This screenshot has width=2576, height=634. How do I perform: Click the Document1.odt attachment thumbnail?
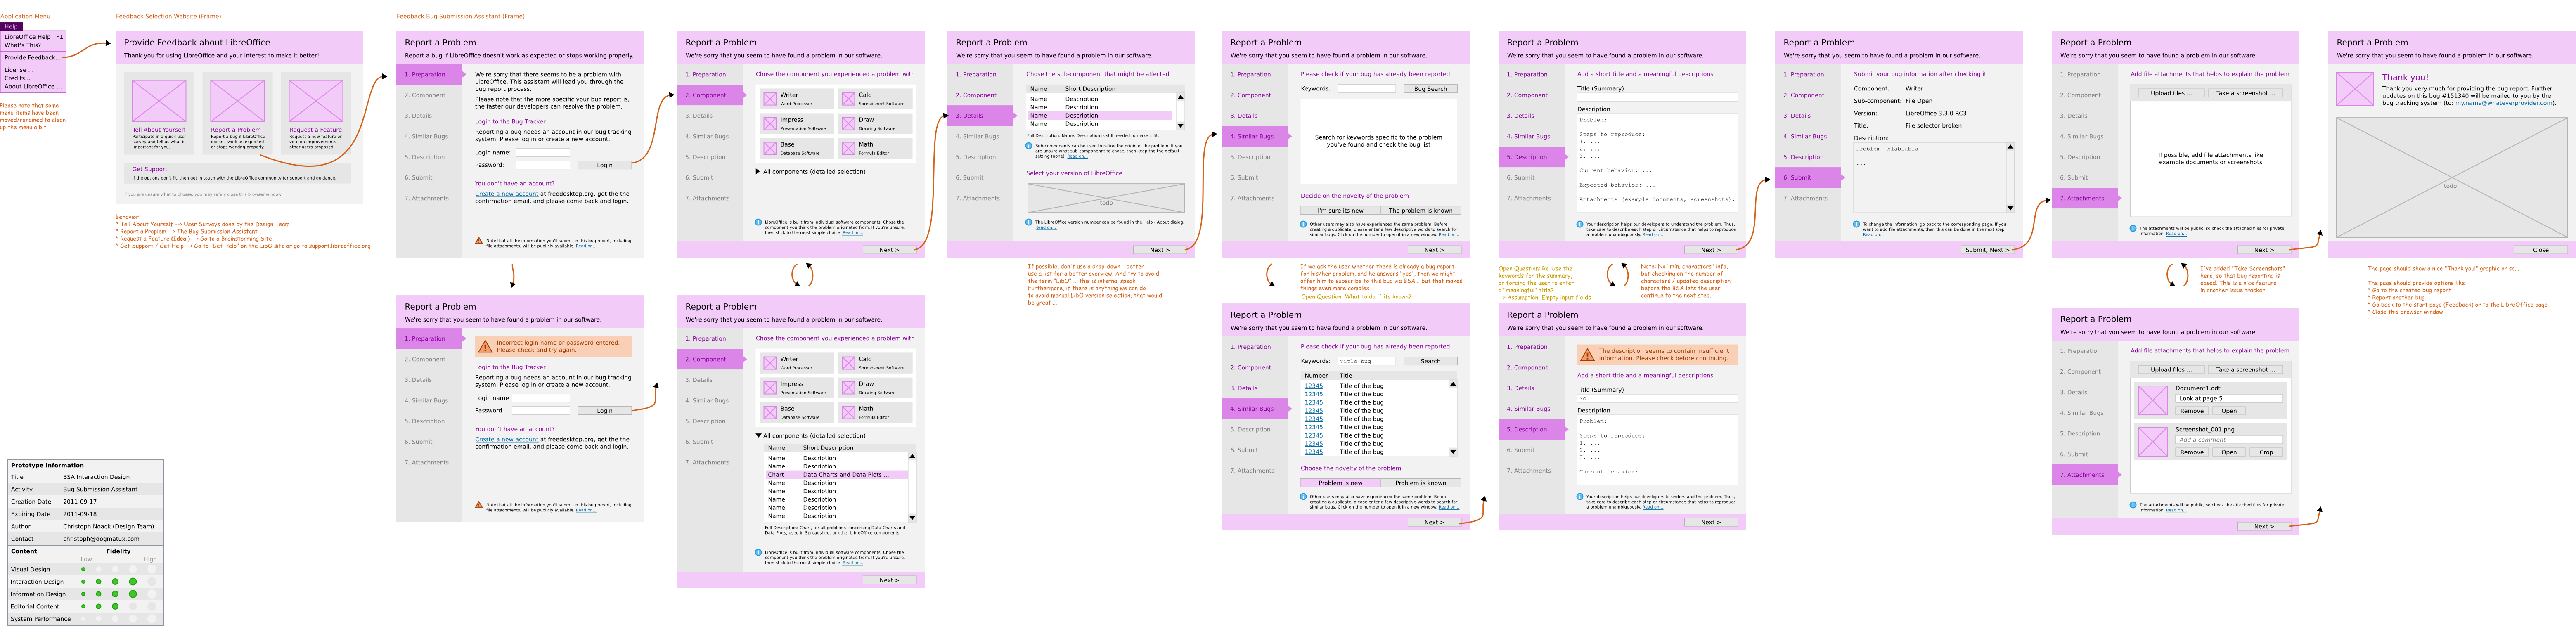point(2152,400)
